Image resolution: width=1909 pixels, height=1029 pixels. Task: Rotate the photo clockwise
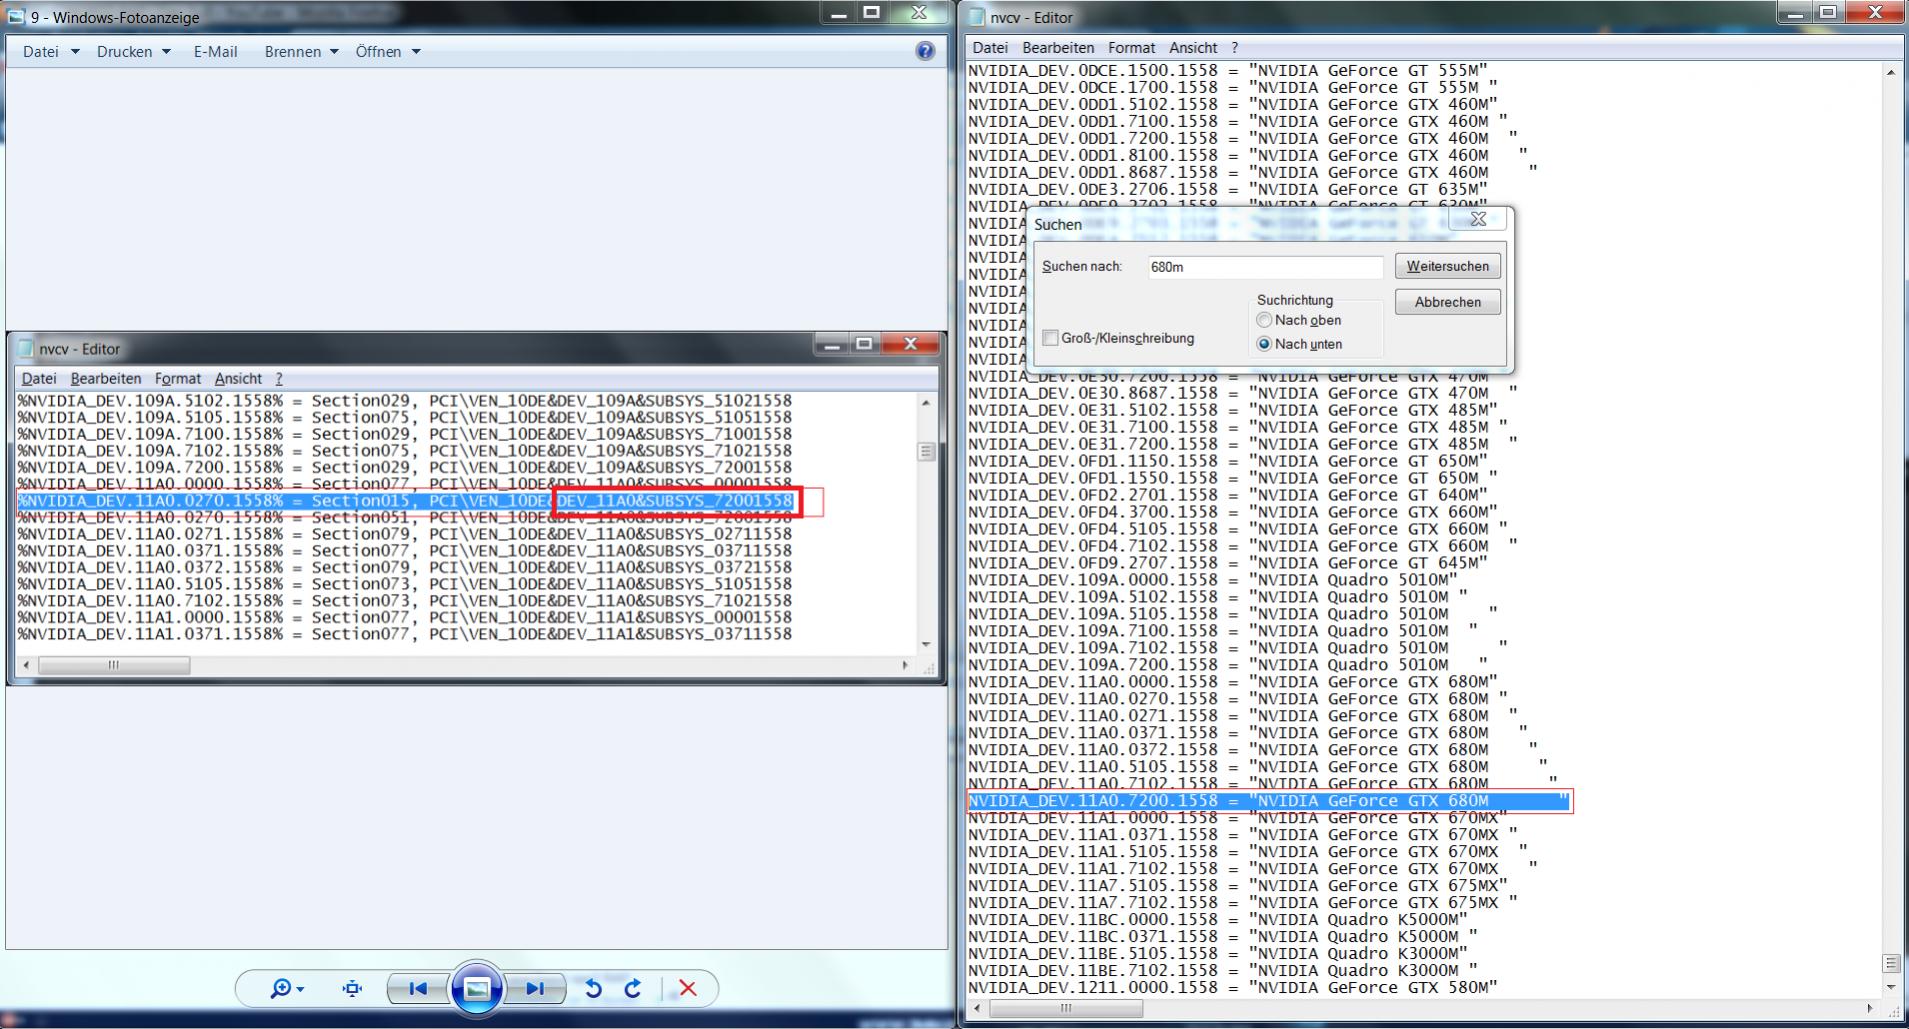point(632,988)
